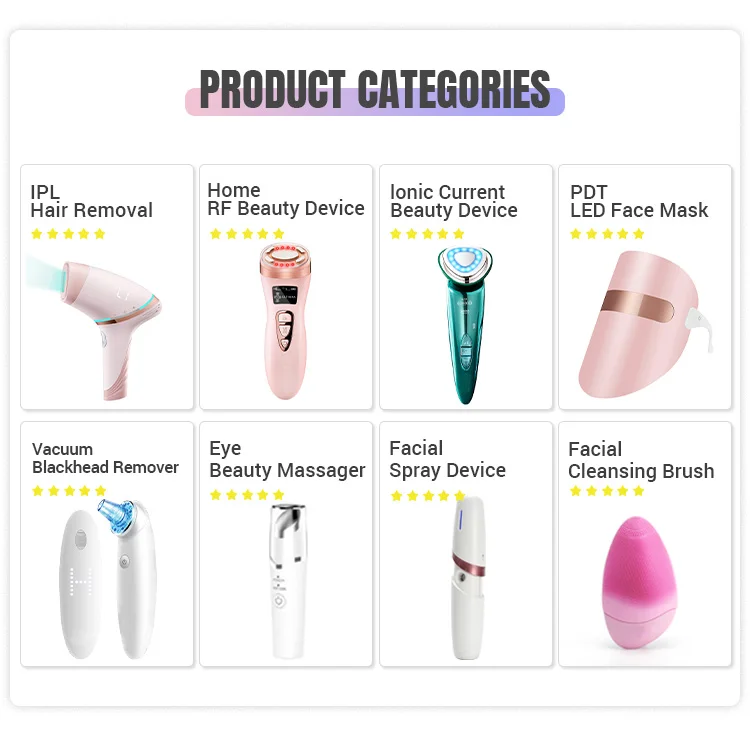This screenshot has width=750, height=733.
Task: Select the PDT LED Face Mask title
Action: [639, 201]
